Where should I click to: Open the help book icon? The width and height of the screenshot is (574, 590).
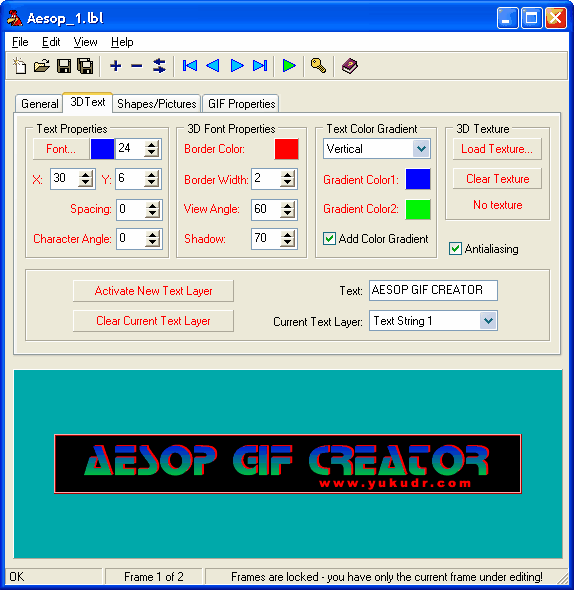click(350, 66)
